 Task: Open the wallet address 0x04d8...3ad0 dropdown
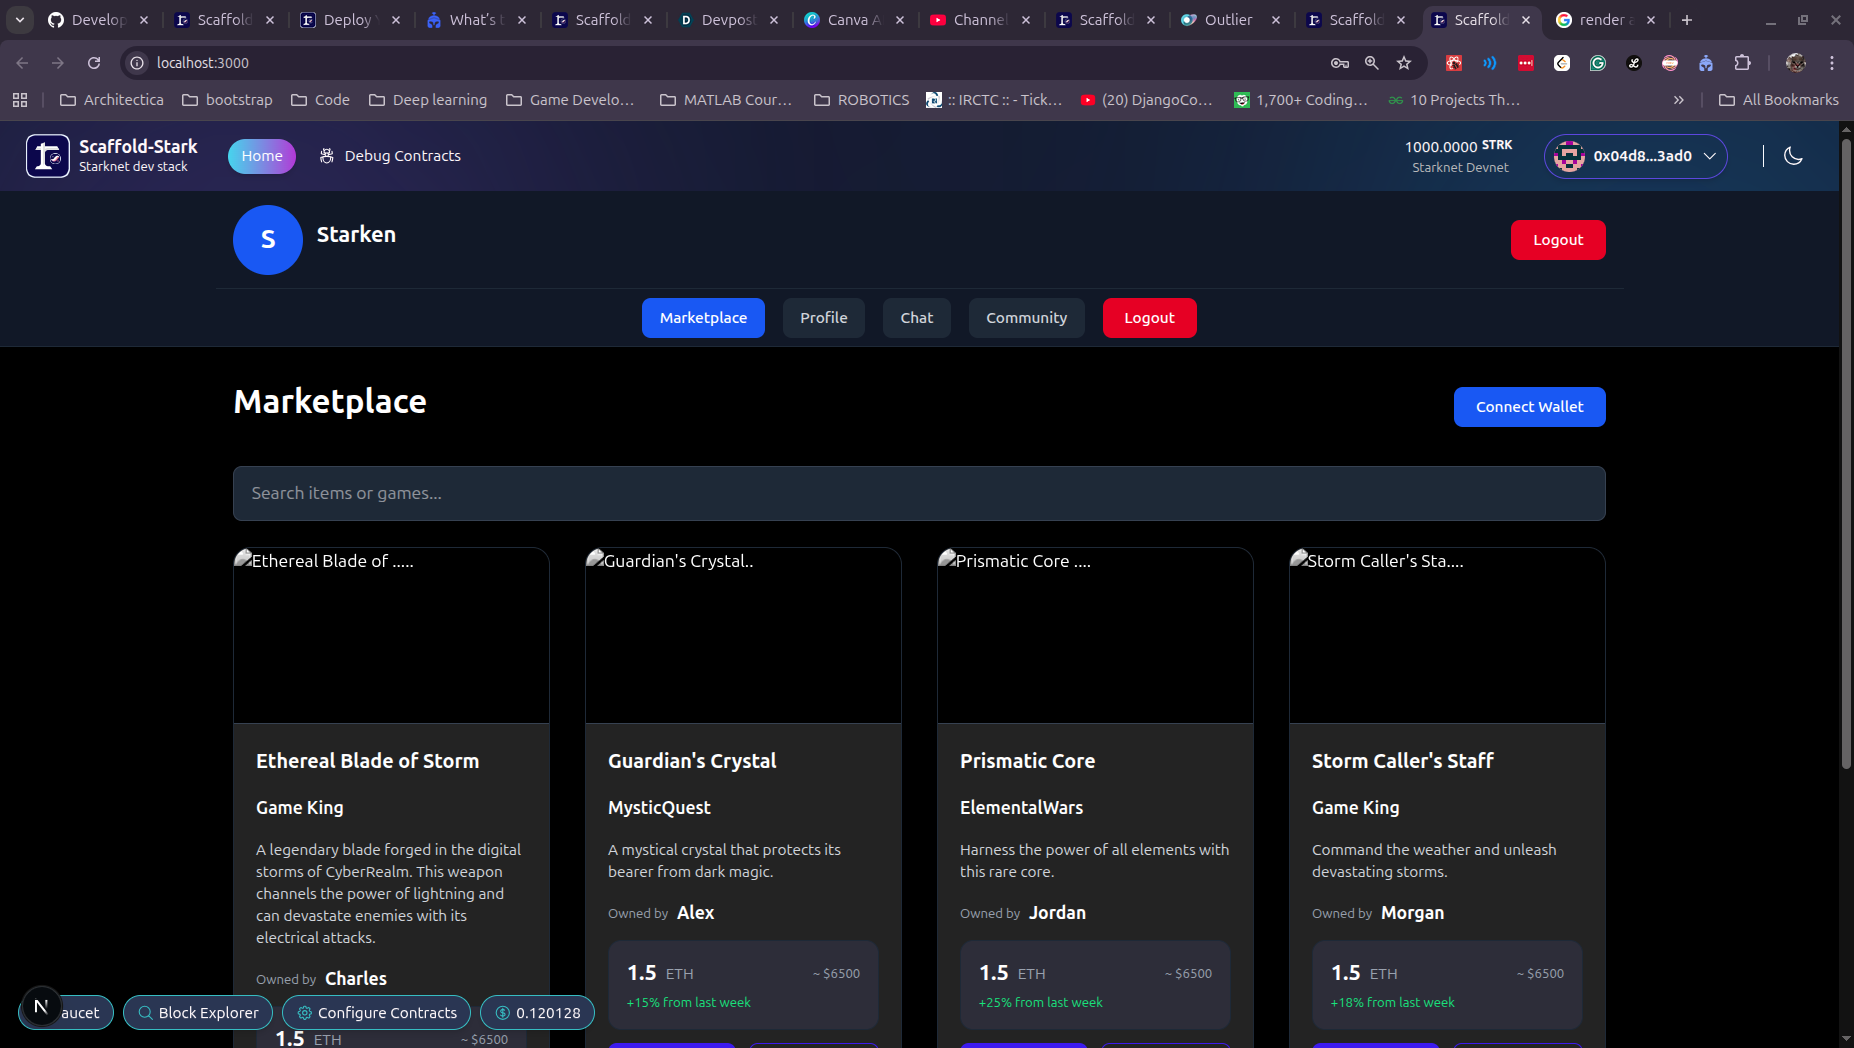1635,156
